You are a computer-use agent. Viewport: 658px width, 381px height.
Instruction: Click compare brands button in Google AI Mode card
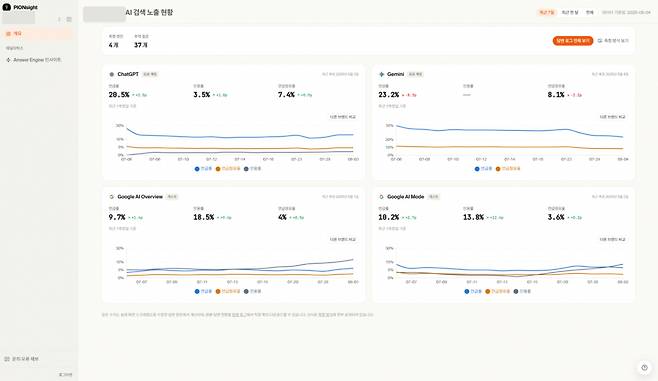(x=612, y=240)
